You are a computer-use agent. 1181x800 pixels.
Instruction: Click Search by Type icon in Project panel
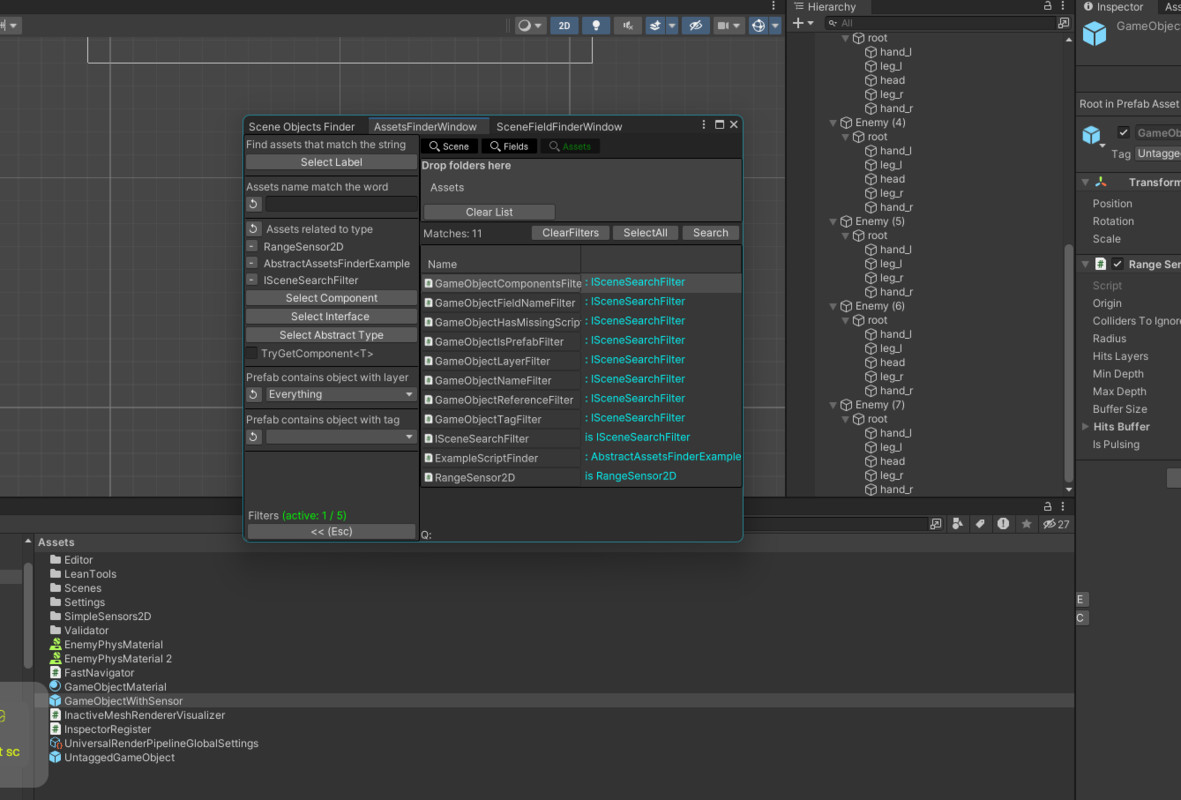(x=958, y=524)
